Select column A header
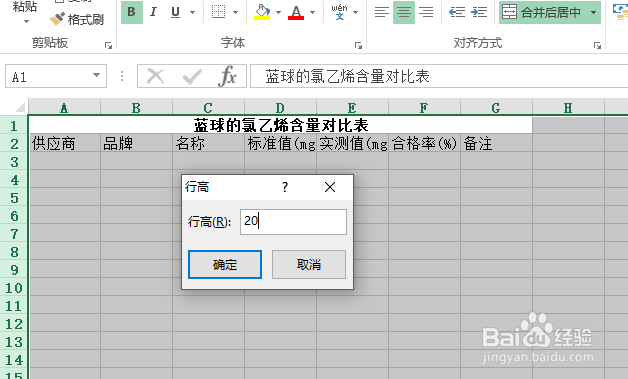 [x=64, y=107]
